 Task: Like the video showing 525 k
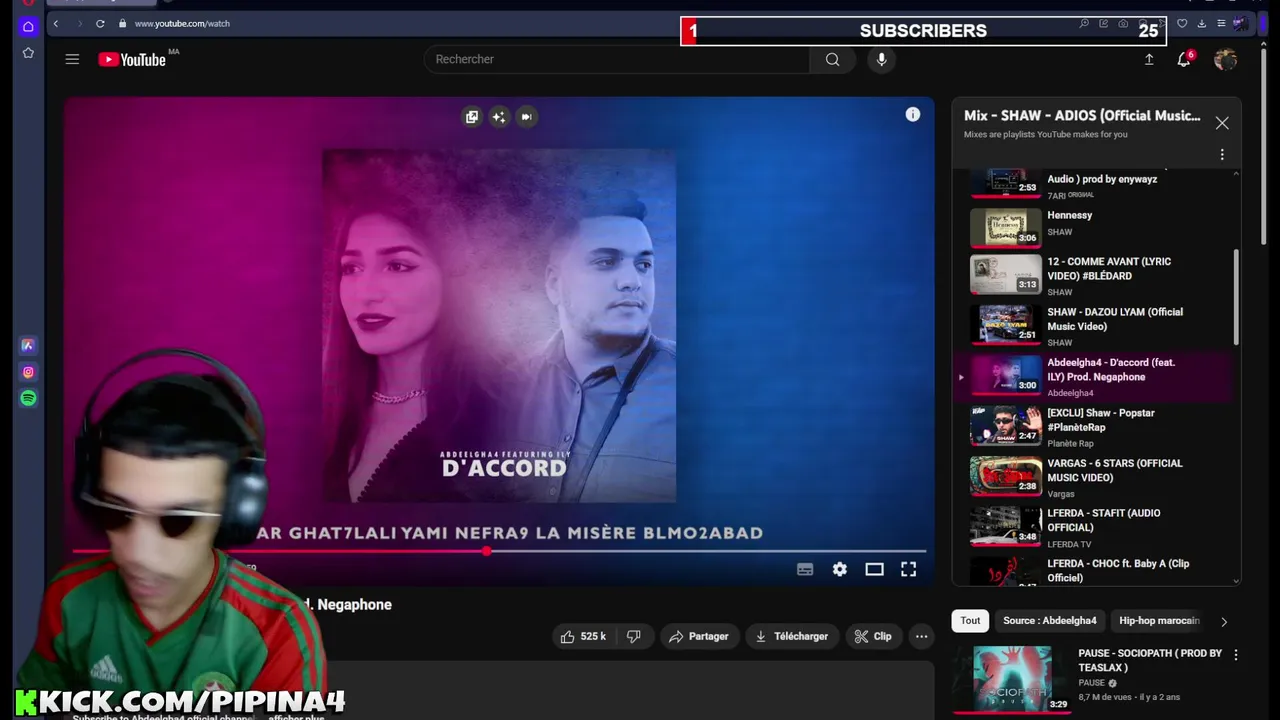pos(584,636)
